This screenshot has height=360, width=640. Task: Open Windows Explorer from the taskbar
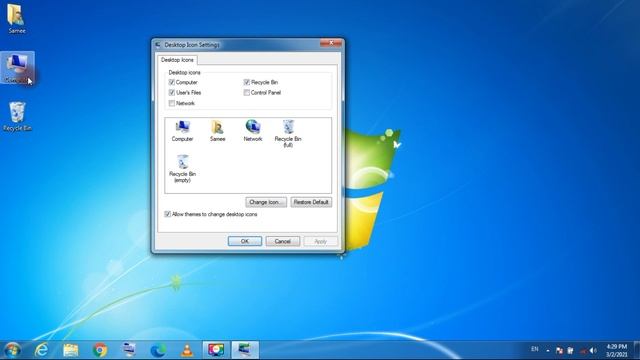coord(71,350)
